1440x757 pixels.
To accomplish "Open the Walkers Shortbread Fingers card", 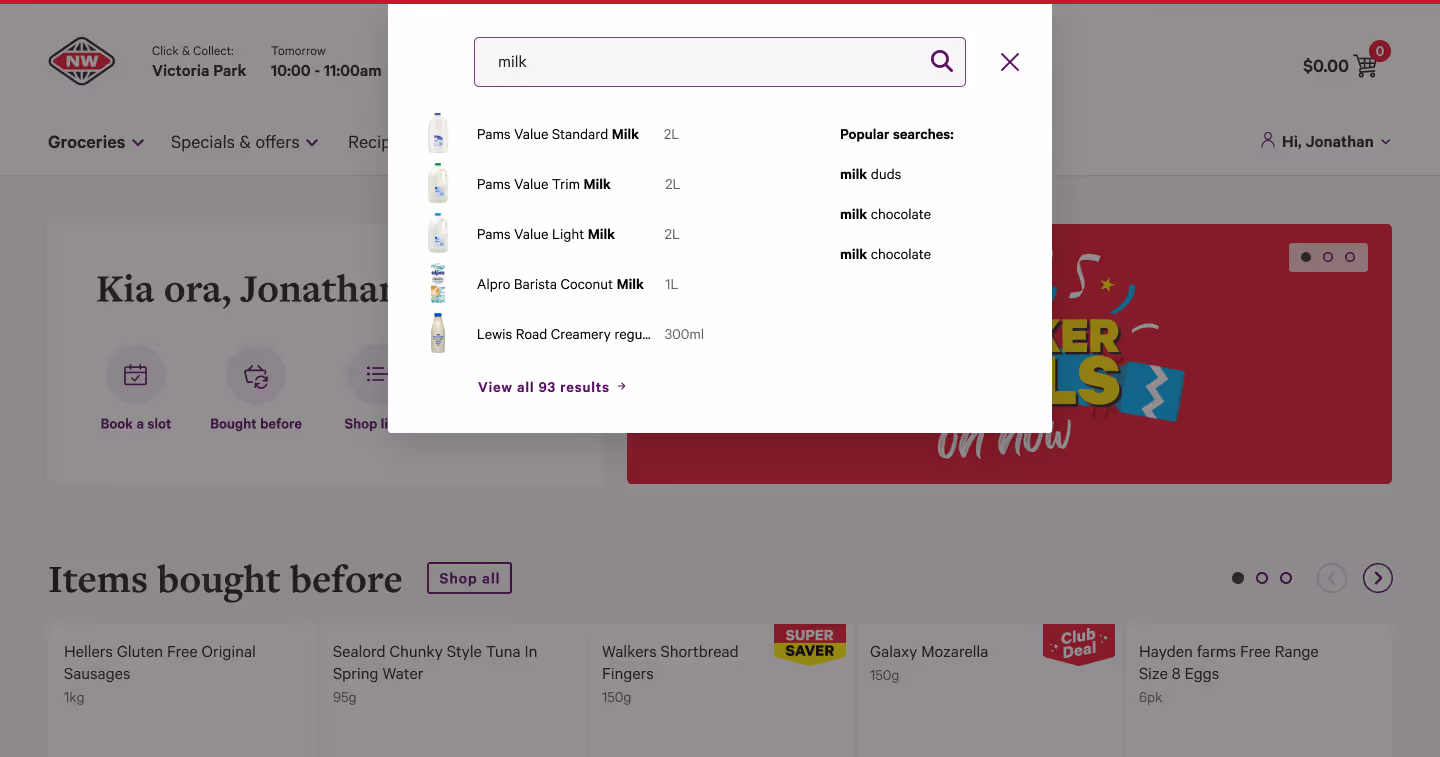I will 720,690.
